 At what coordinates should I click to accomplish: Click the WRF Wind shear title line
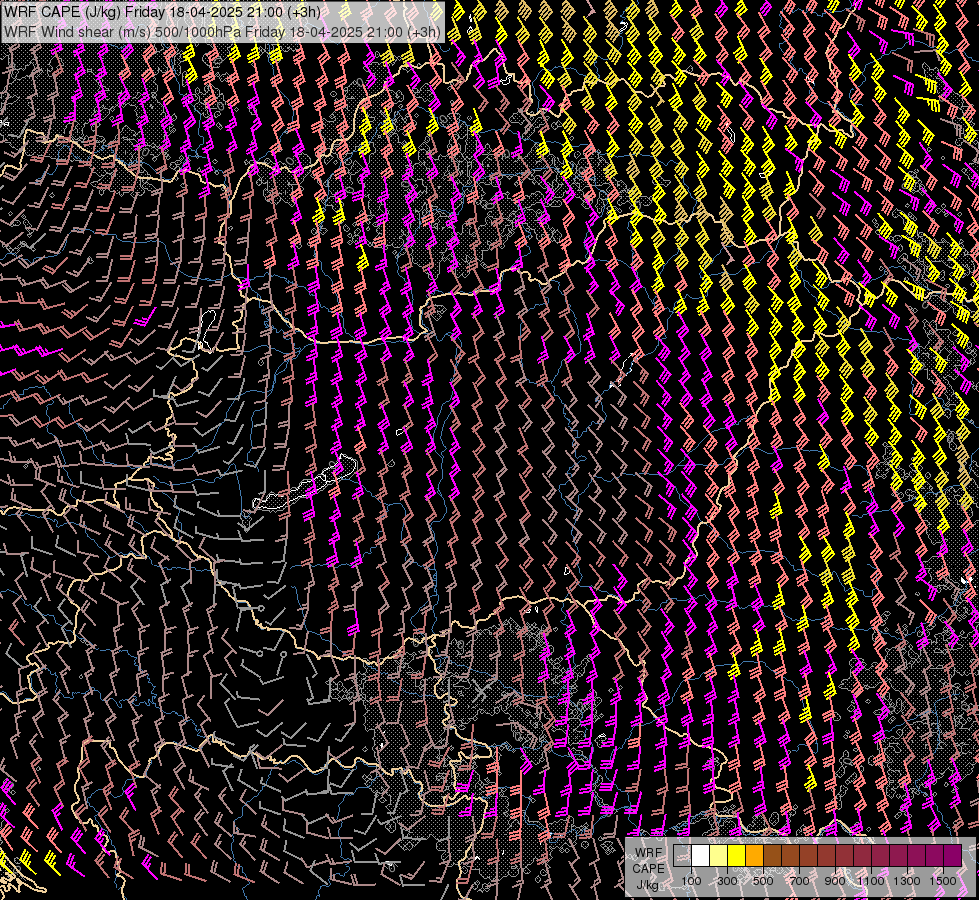pos(222,31)
